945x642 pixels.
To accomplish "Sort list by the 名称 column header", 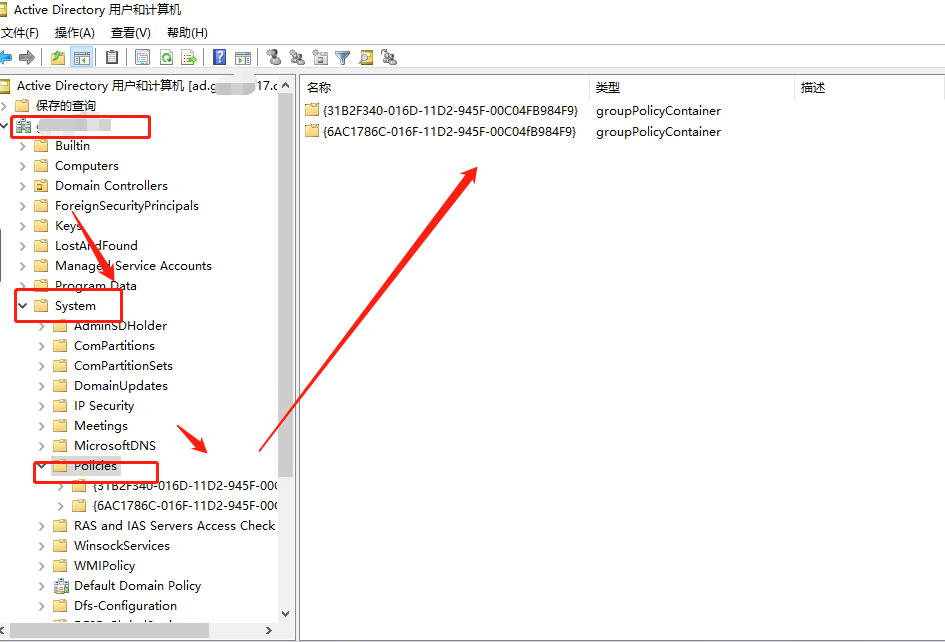I will coord(445,87).
